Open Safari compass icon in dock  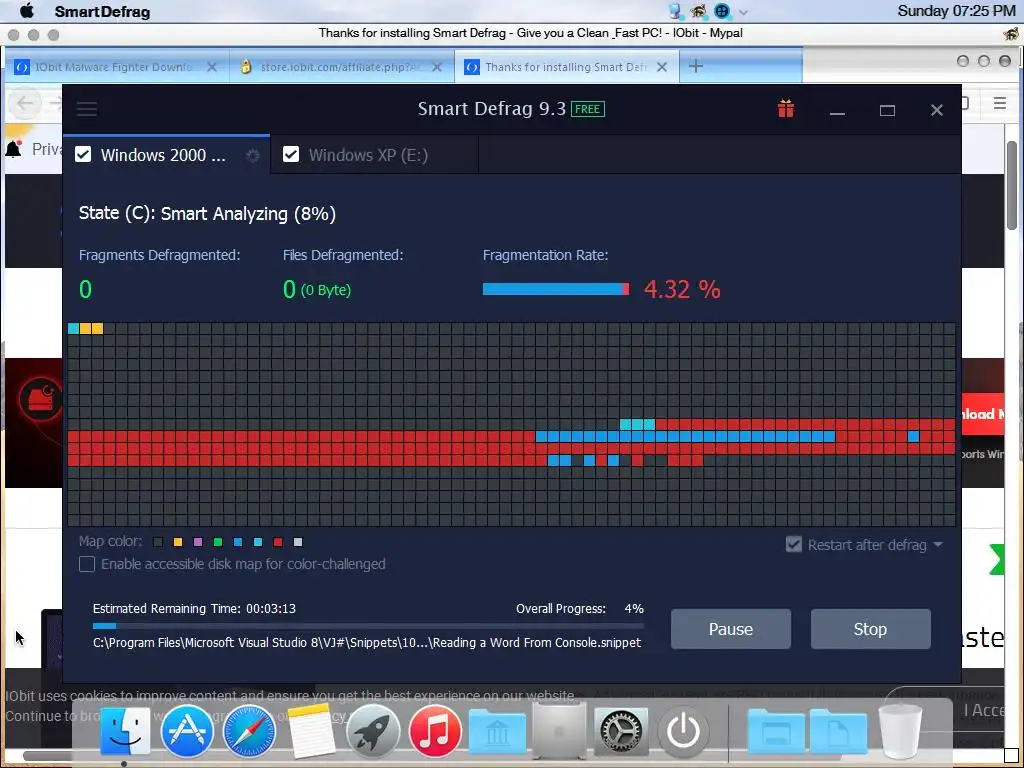pos(249,731)
